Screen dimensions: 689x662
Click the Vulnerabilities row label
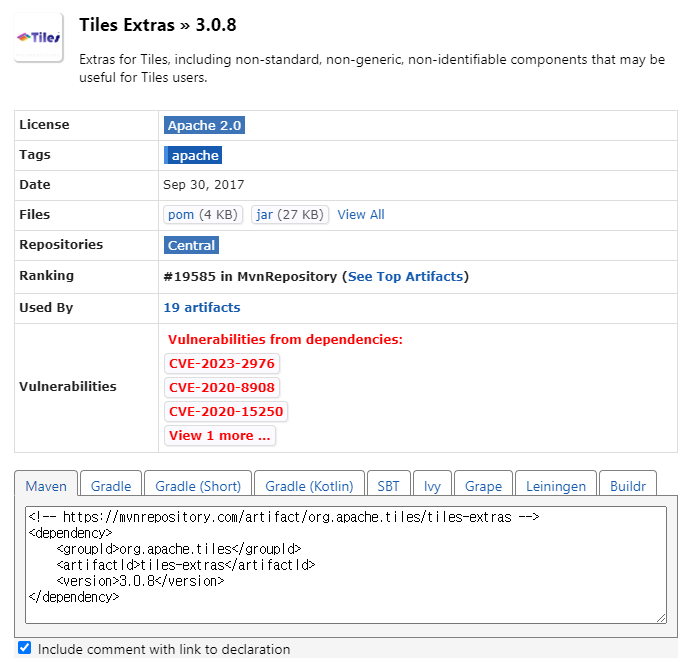point(68,387)
